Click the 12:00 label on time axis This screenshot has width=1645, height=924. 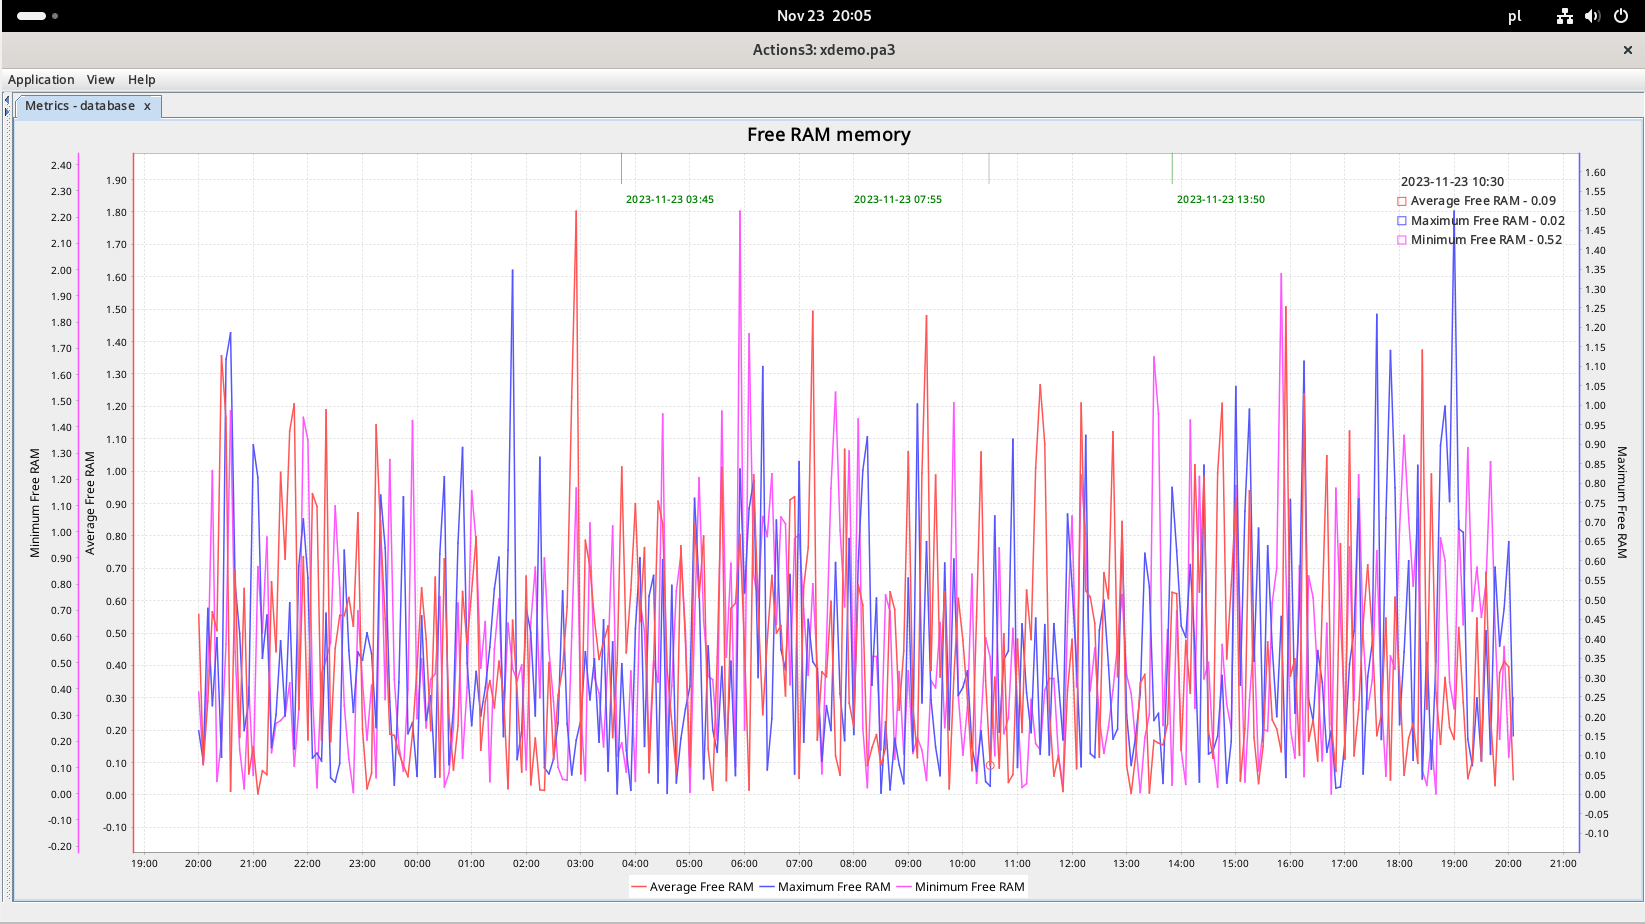(x=1072, y=864)
